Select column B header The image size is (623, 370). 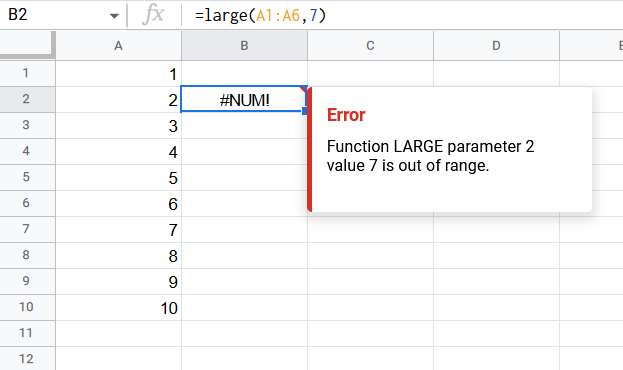click(x=244, y=46)
